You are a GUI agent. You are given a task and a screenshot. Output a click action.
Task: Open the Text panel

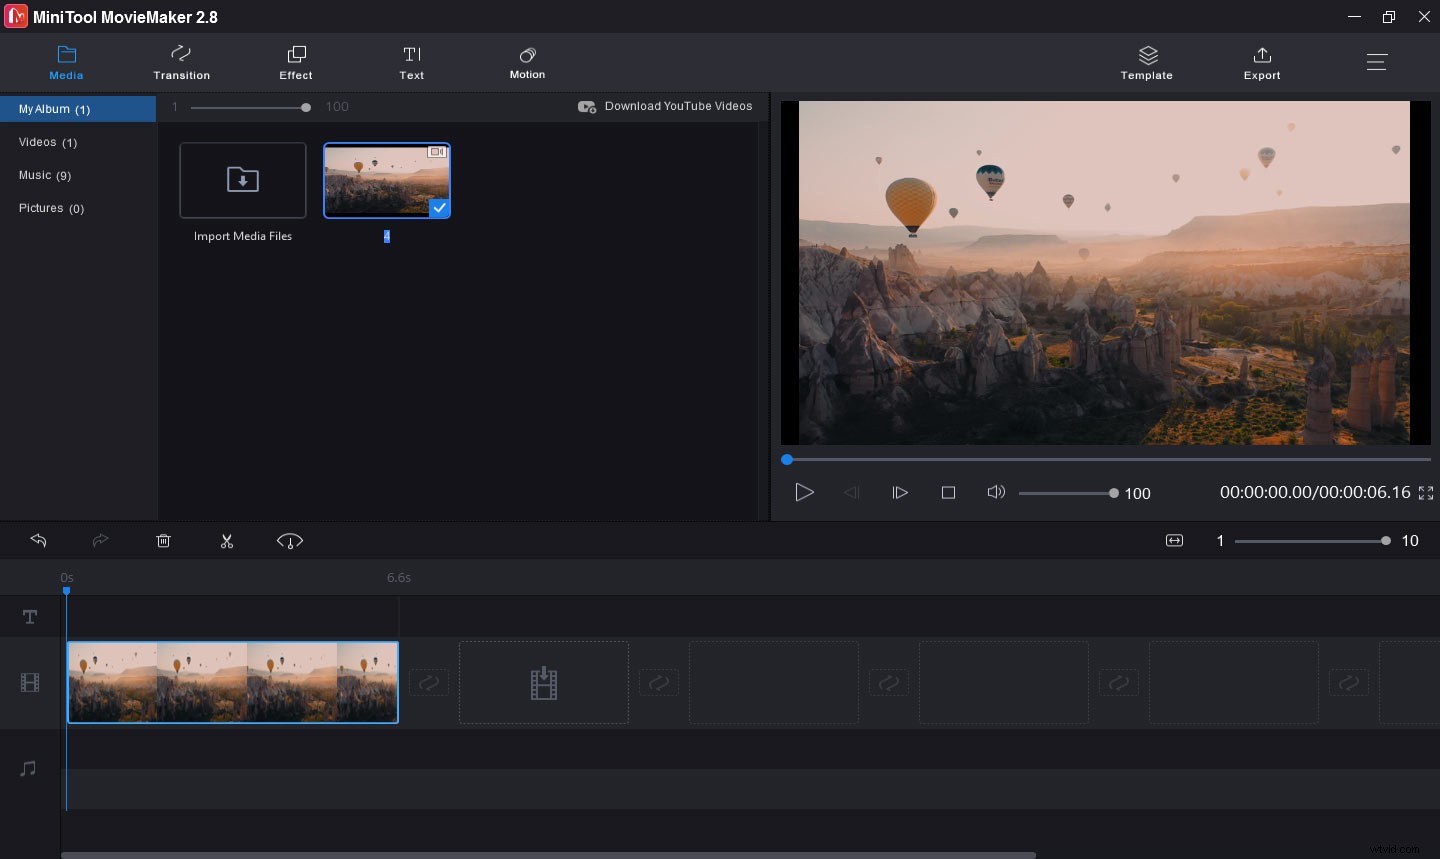pyautogui.click(x=411, y=62)
